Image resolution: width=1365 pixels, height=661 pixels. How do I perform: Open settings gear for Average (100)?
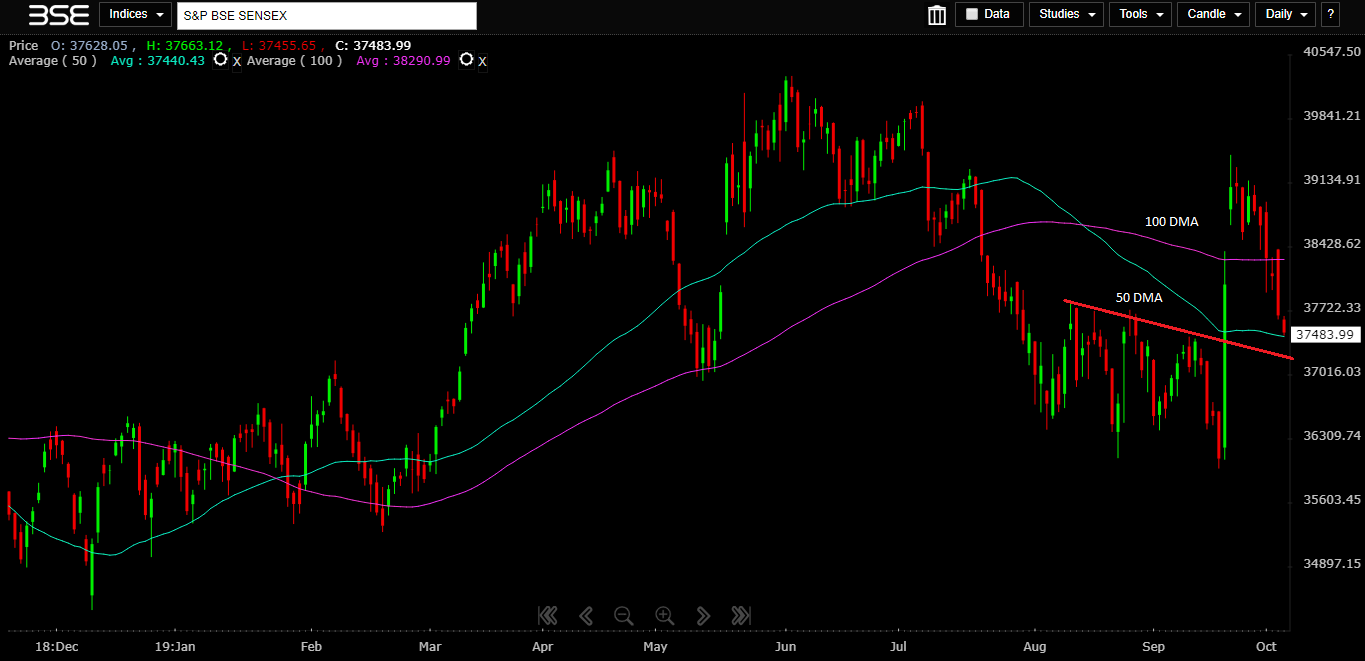pyautogui.click(x=466, y=60)
